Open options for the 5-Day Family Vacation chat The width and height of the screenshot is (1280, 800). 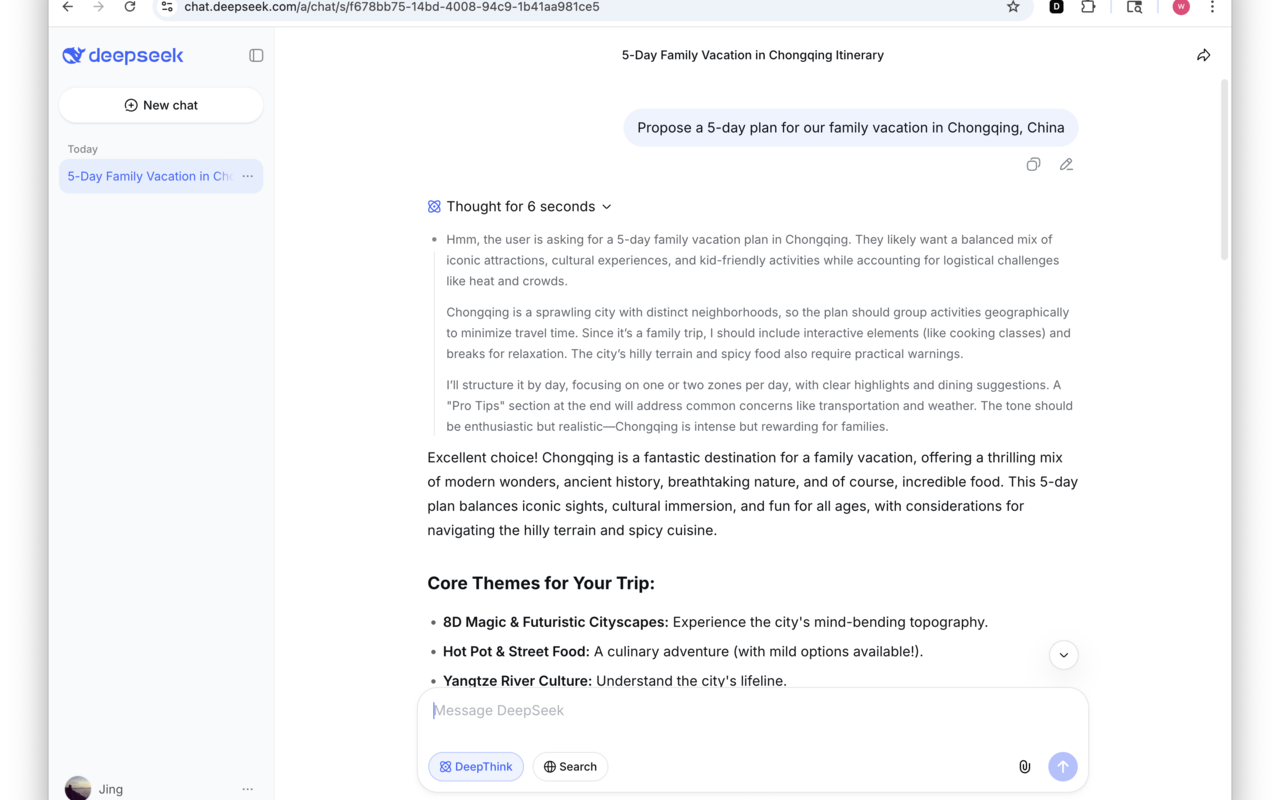click(247, 176)
